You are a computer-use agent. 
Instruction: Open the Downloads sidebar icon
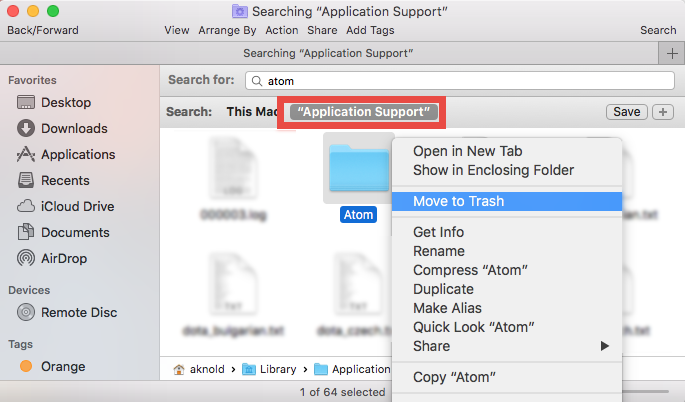pyautogui.click(x=26, y=128)
